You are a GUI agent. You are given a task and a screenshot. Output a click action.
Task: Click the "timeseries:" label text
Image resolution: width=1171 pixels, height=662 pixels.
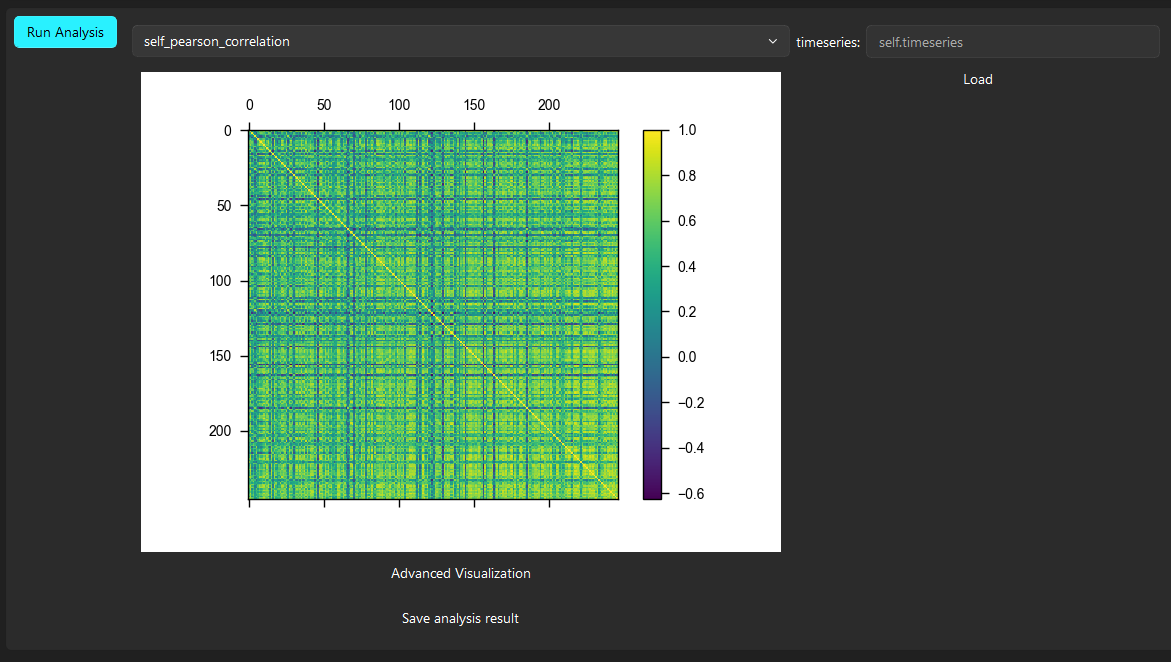coord(827,42)
